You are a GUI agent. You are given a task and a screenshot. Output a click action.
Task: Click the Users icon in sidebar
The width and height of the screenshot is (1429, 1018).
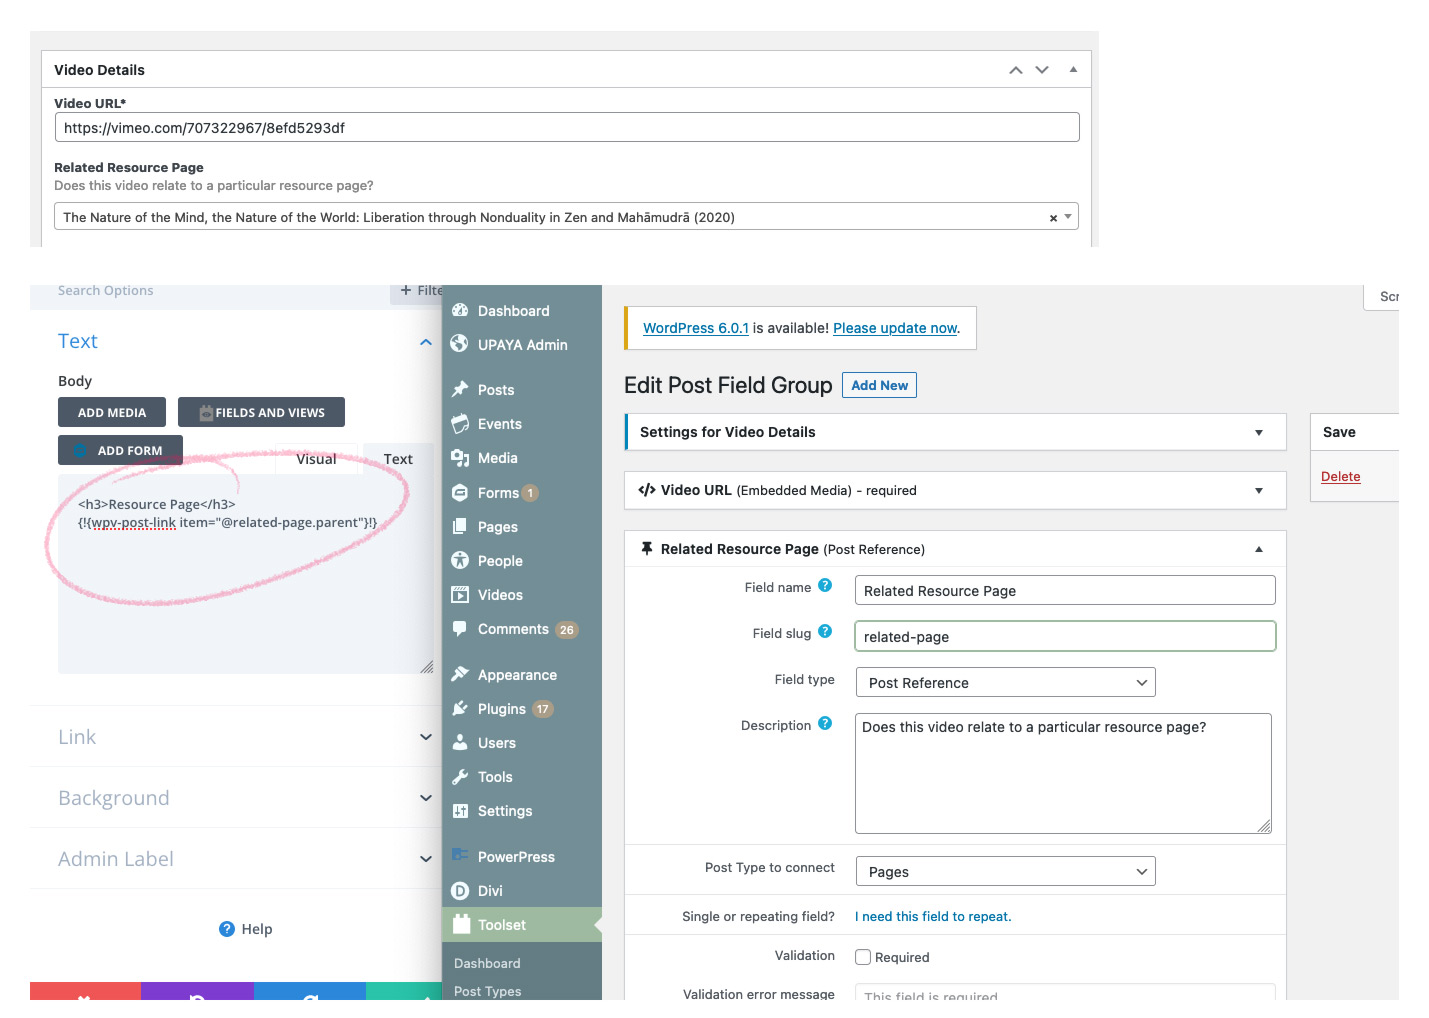pos(460,742)
